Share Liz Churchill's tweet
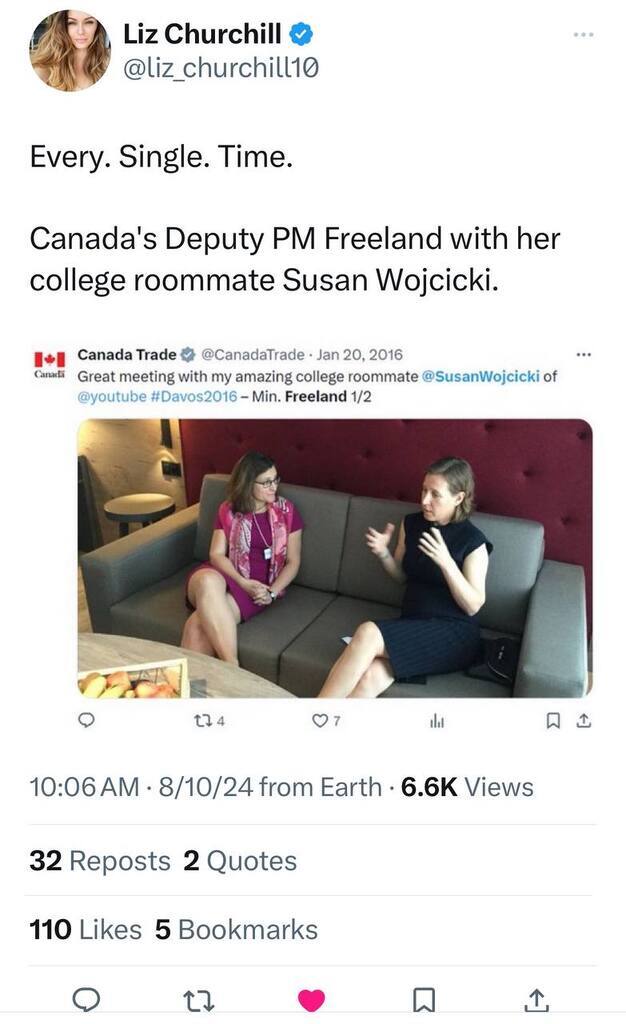 pyautogui.click(x=535, y=998)
